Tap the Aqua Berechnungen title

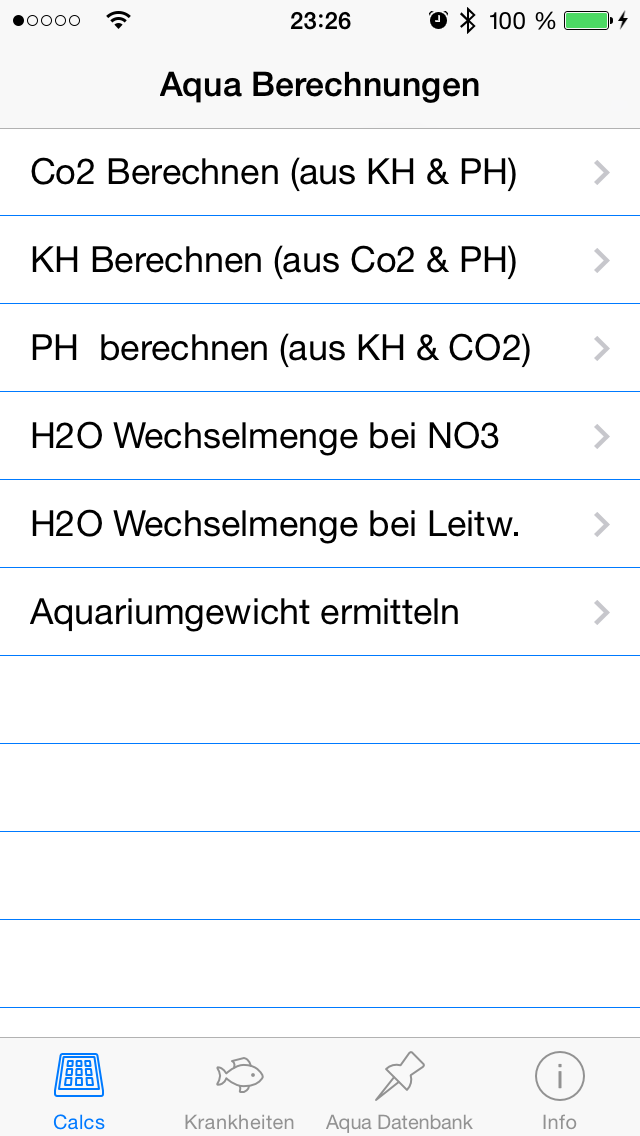pyautogui.click(x=320, y=85)
